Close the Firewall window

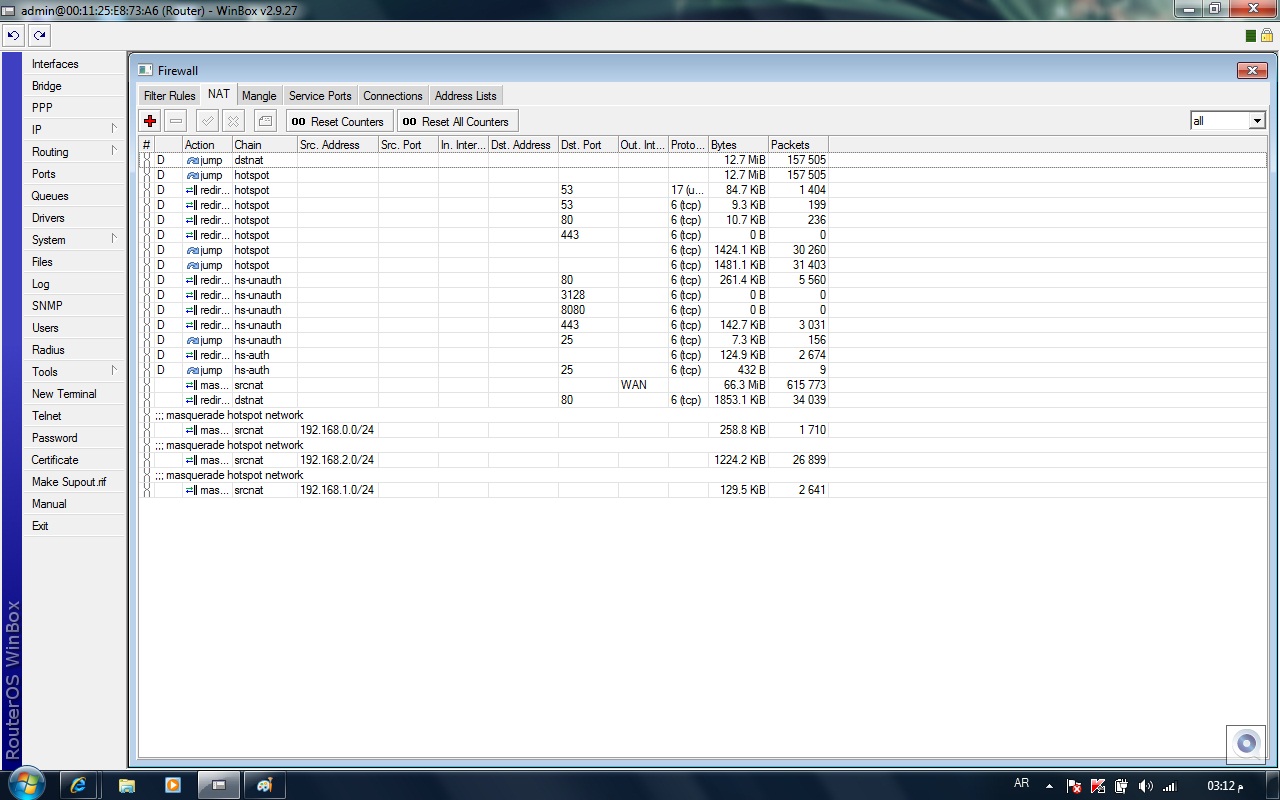(1252, 70)
